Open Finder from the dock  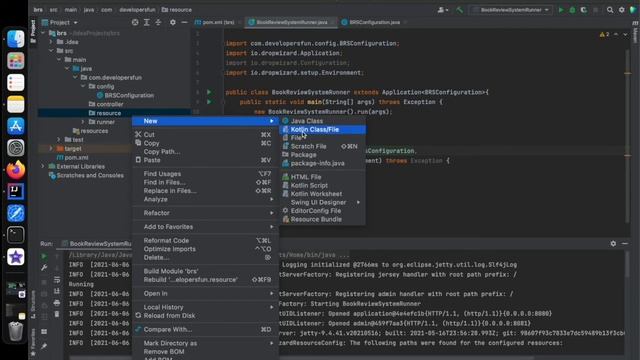click(16, 39)
